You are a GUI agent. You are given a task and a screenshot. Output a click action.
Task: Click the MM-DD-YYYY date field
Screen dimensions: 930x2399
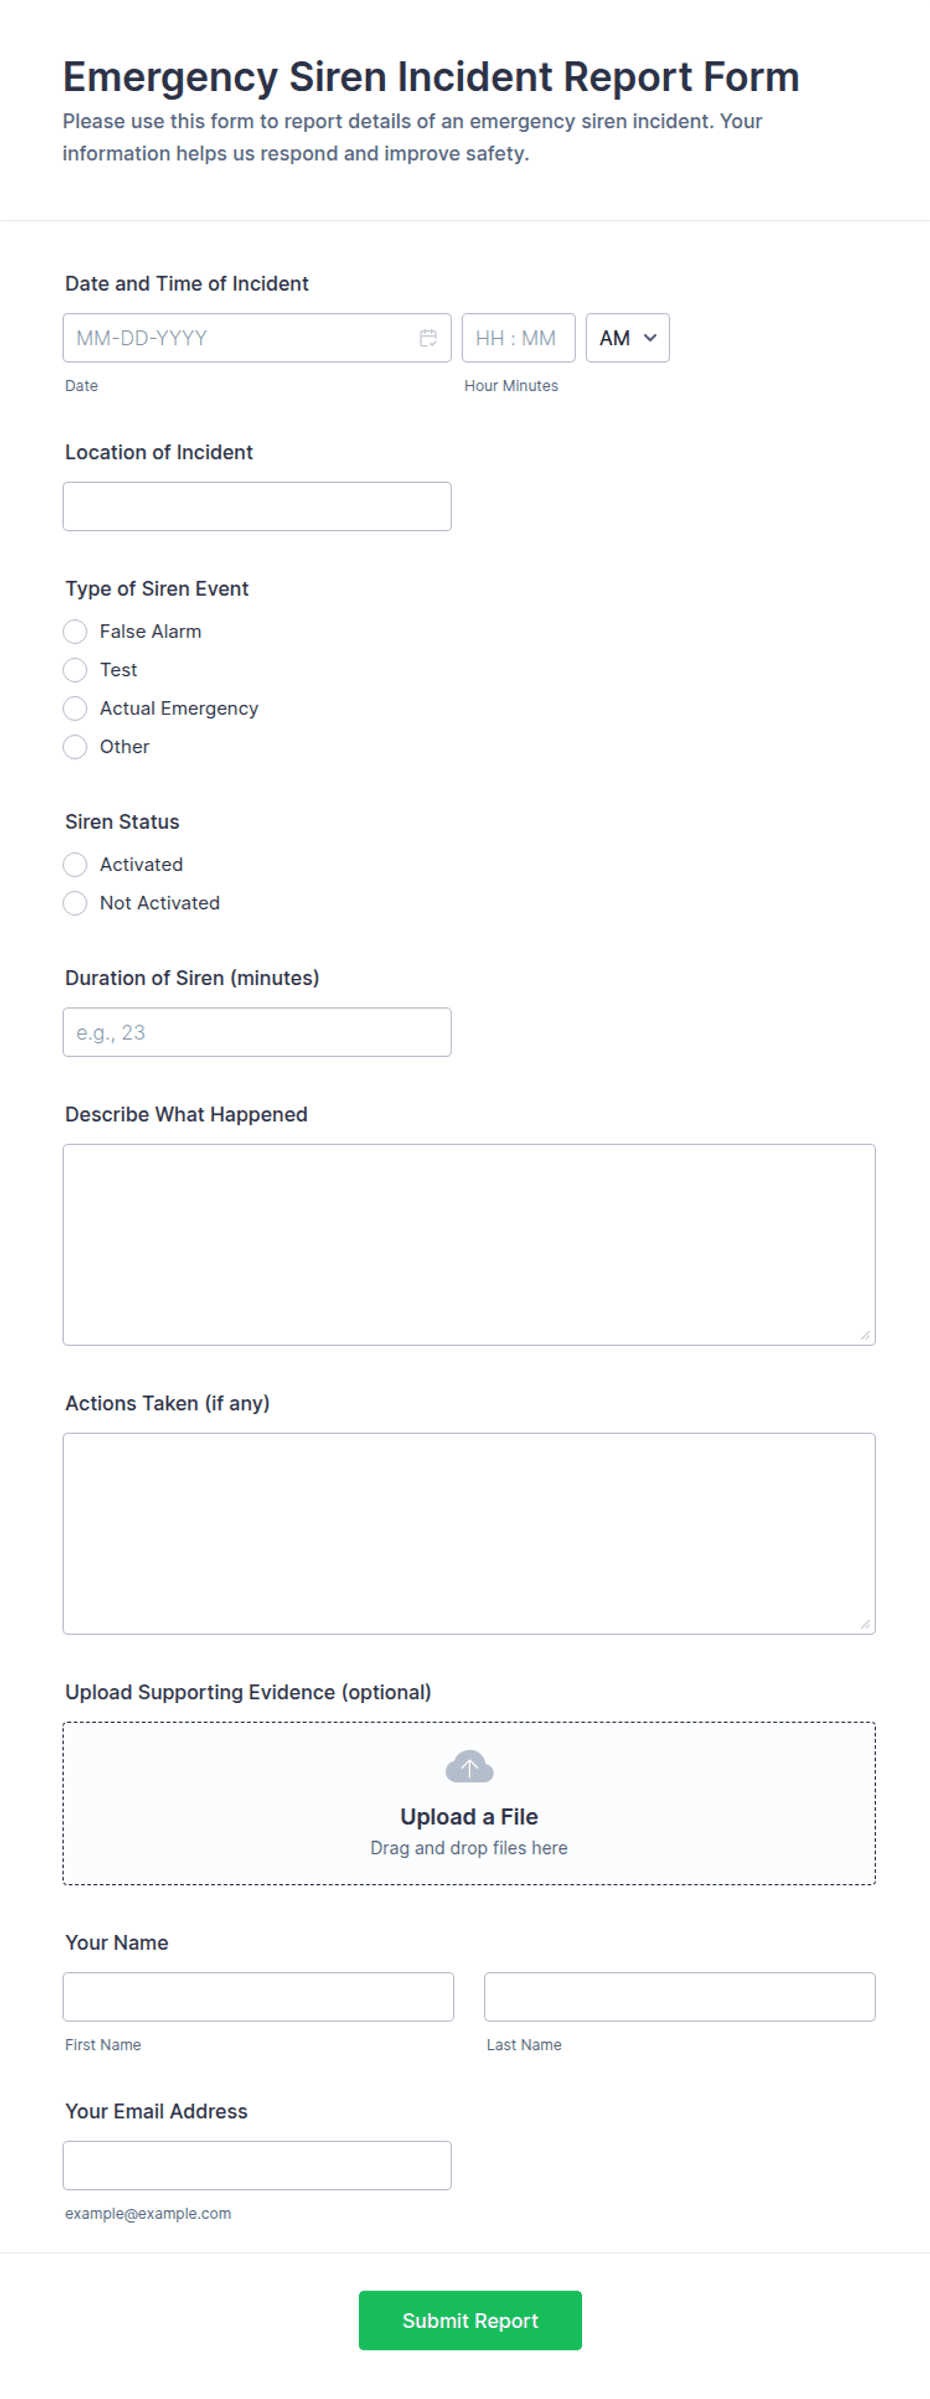pos(257,338)
